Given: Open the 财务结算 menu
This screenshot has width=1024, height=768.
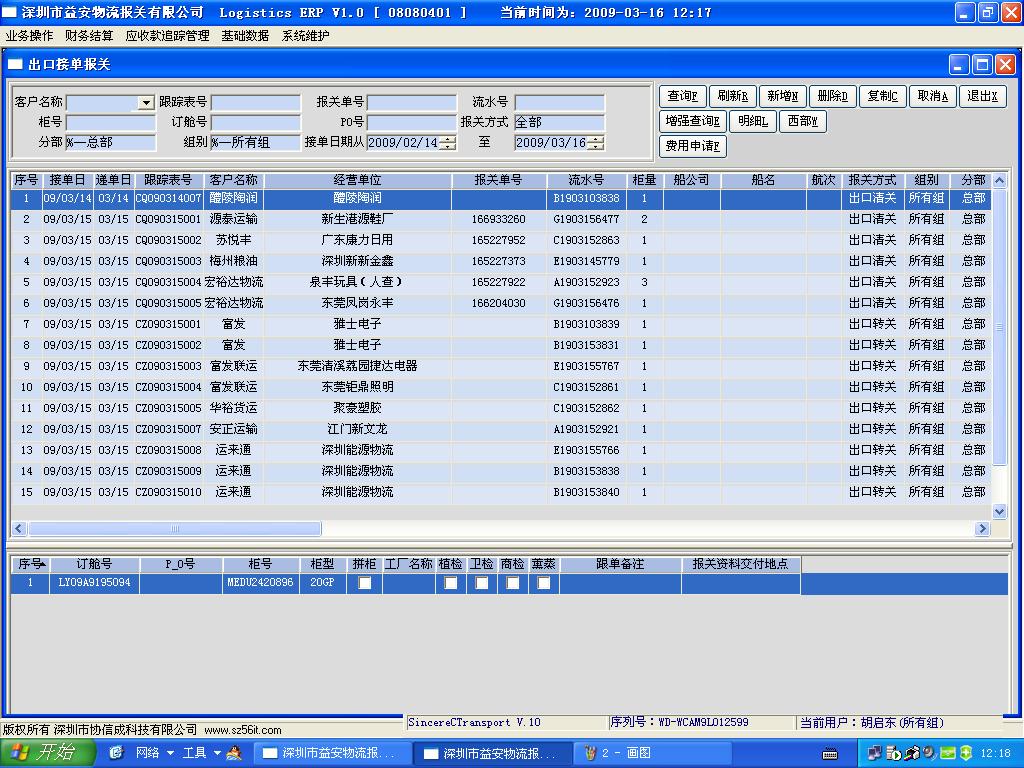Looking at the screenshot, I should [x=89, y=36].
